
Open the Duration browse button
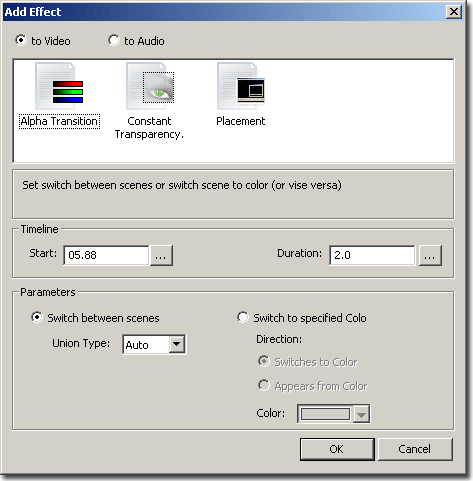(430, 256)
